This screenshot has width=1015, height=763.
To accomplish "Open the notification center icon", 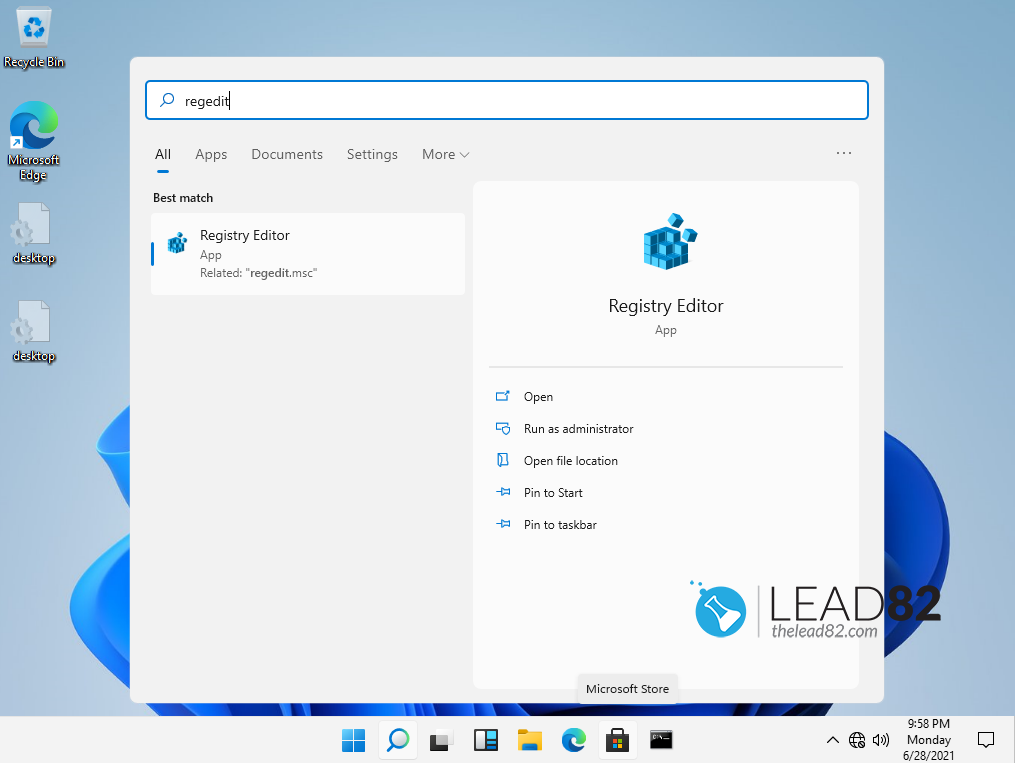I will 985,740.
